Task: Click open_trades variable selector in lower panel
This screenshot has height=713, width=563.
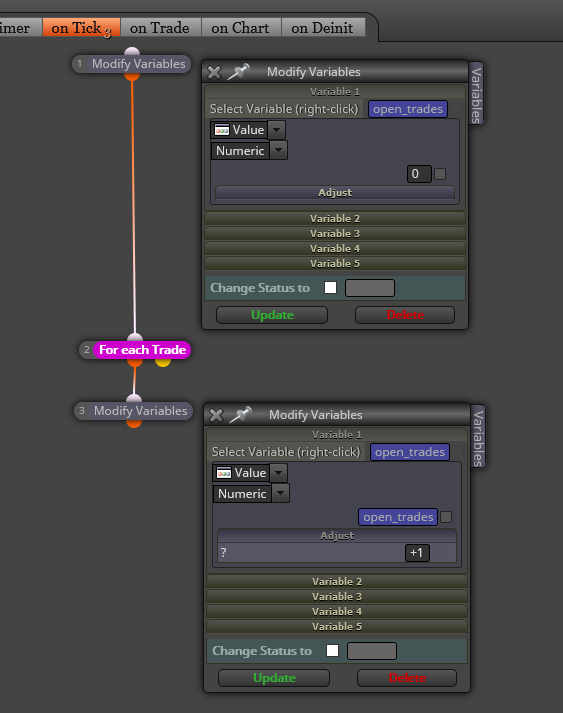Action: (410, 452)
